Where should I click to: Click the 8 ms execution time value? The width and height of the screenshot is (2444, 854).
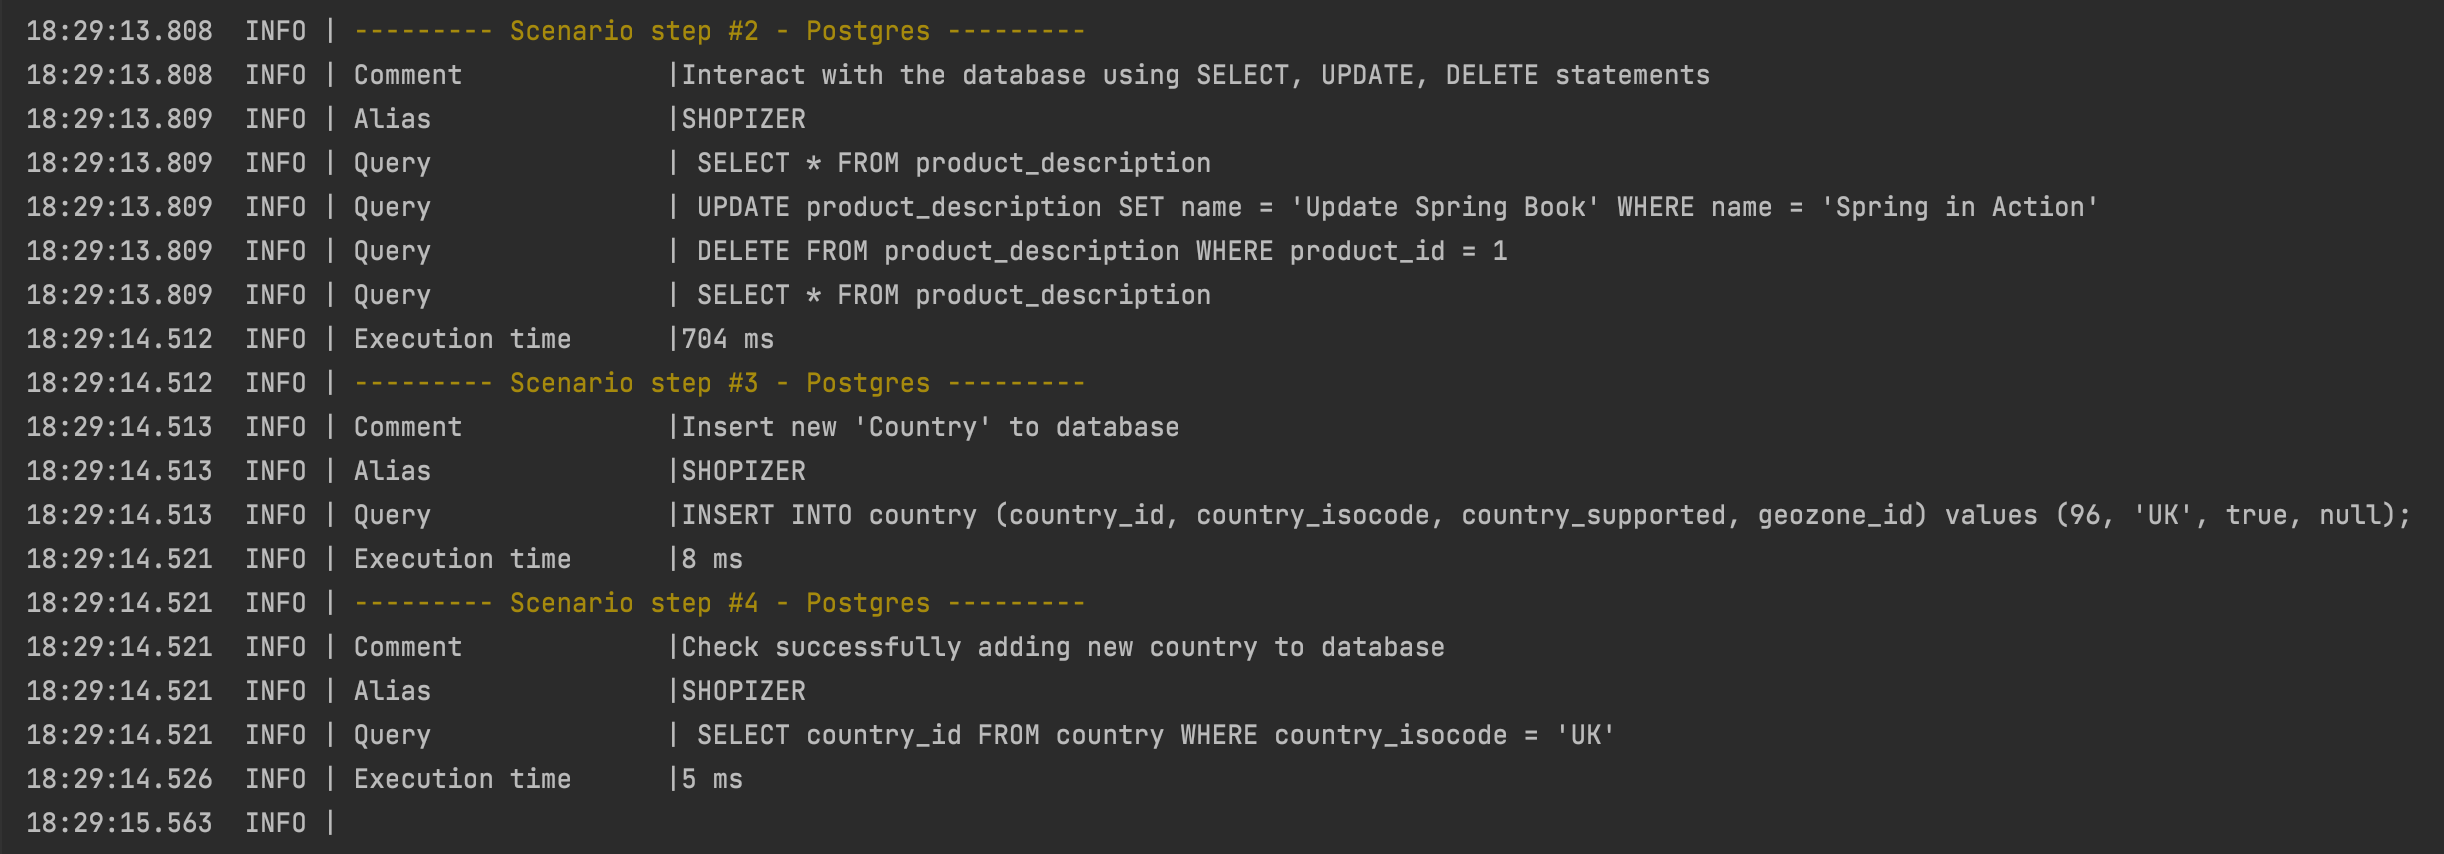[x=712, y=559]
